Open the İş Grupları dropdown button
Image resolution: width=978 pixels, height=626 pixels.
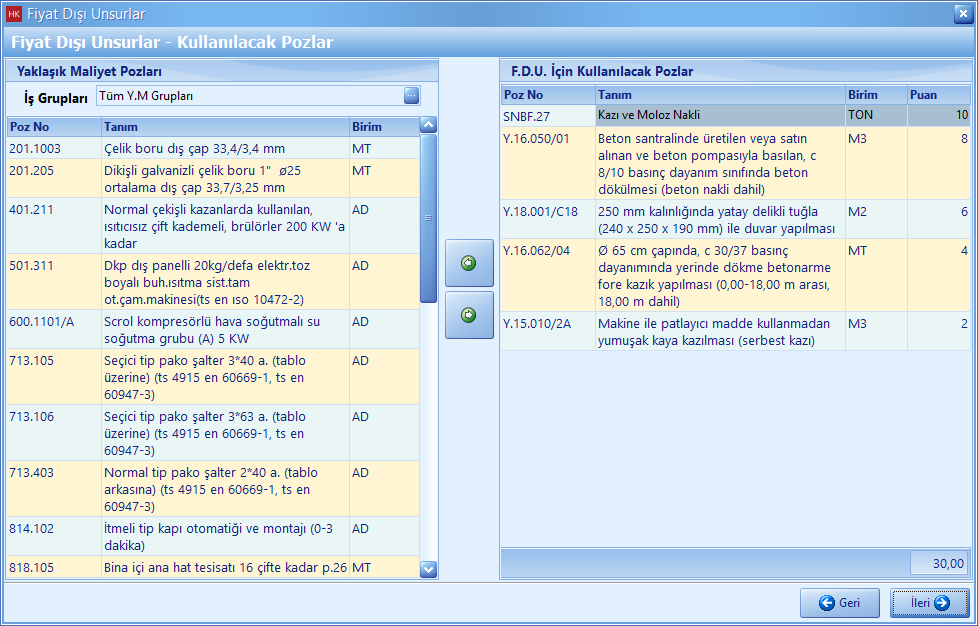(x=411, y=96)
